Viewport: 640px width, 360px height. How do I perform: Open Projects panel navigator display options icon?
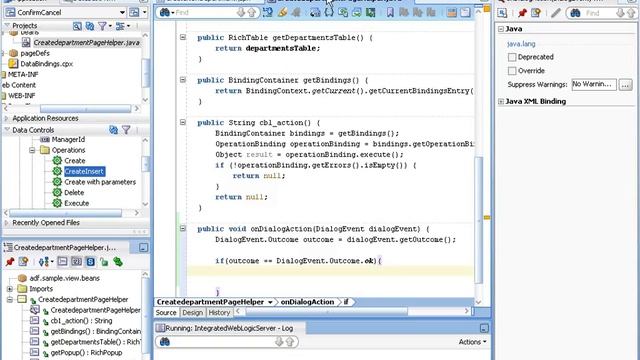120,26
